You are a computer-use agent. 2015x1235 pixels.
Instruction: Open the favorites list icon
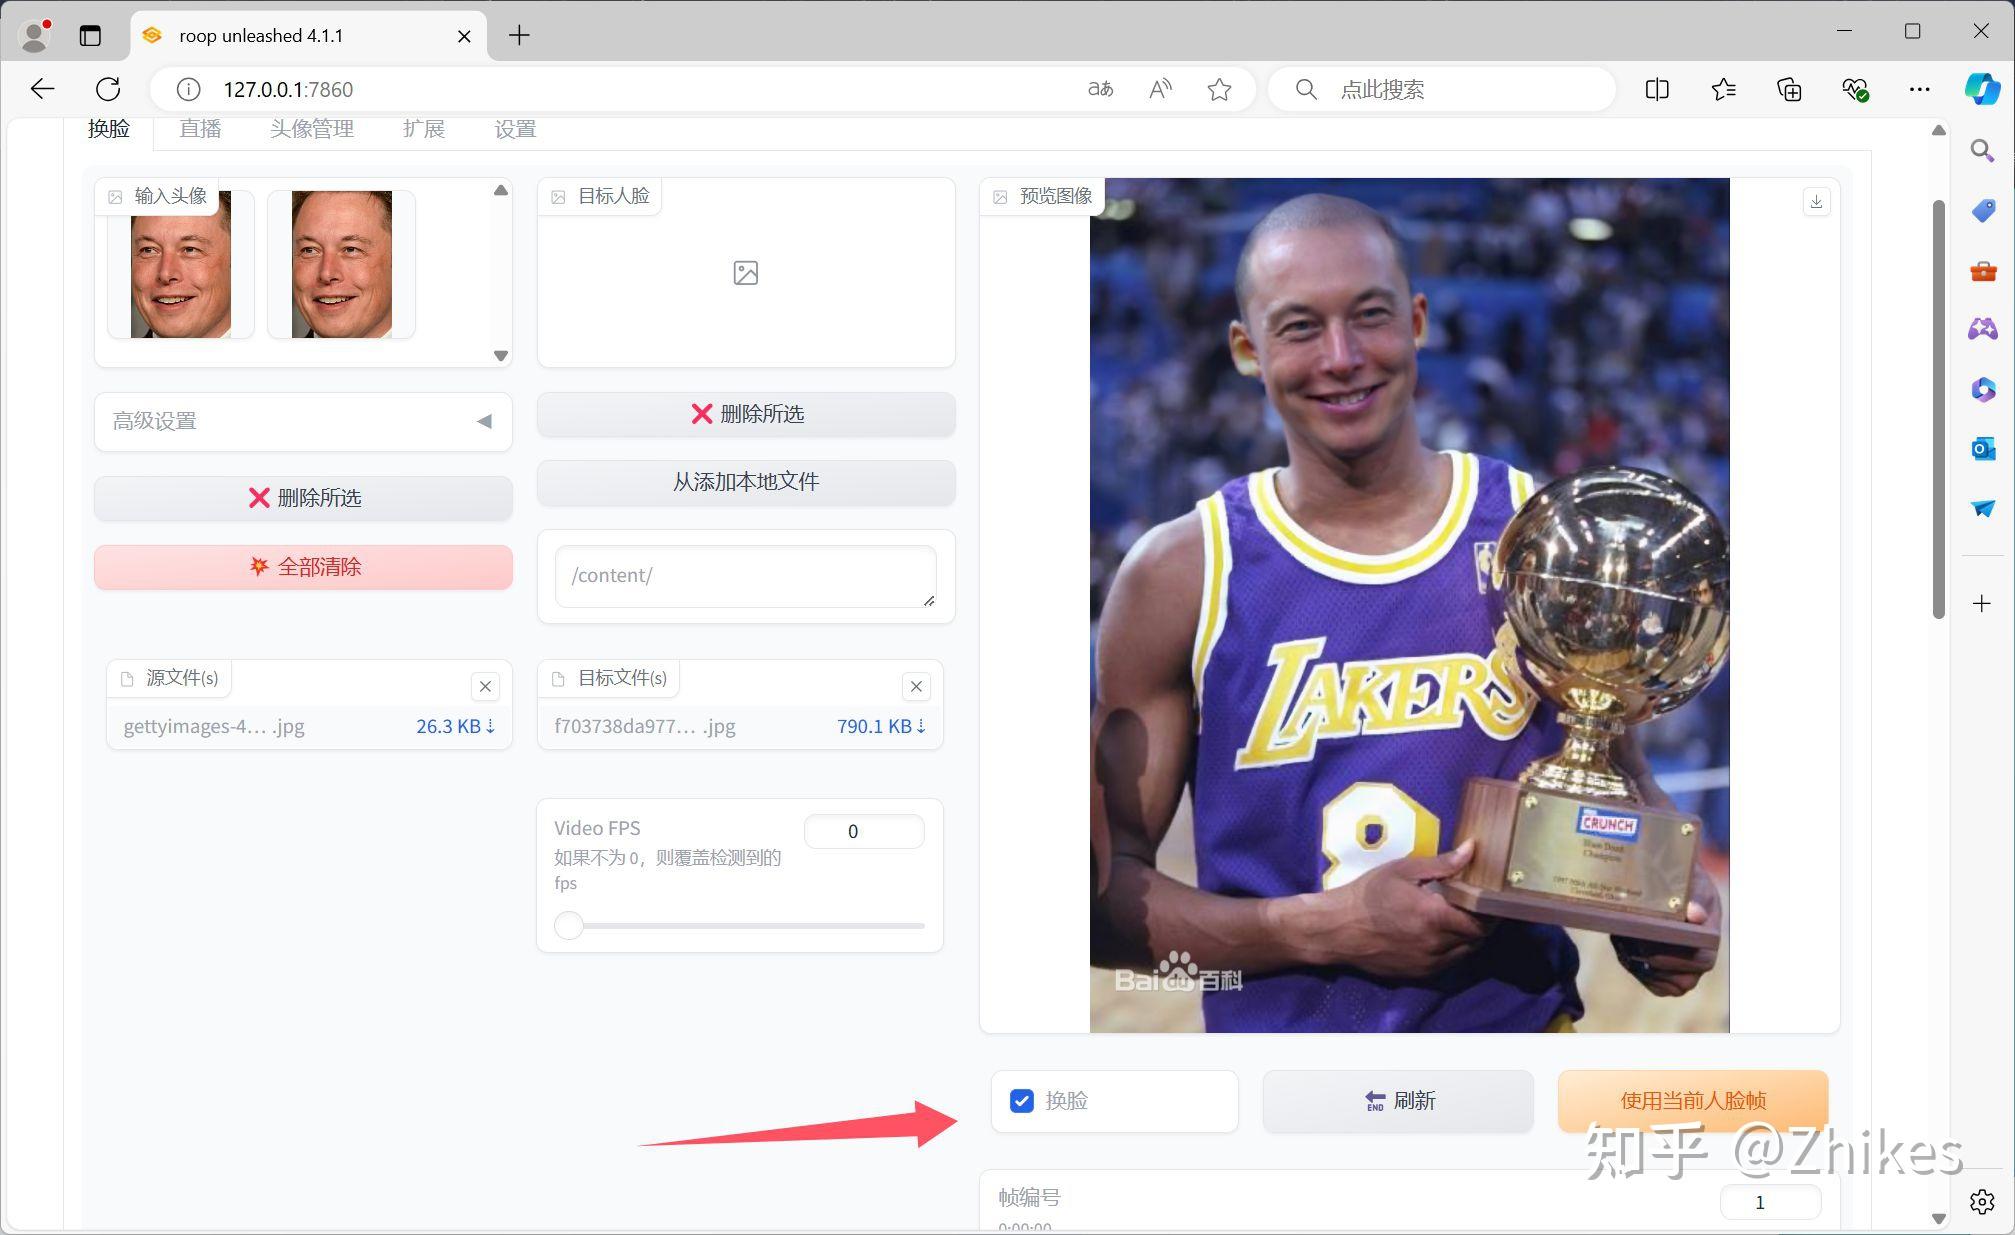pyautogui.click(x=1723, y=89)
